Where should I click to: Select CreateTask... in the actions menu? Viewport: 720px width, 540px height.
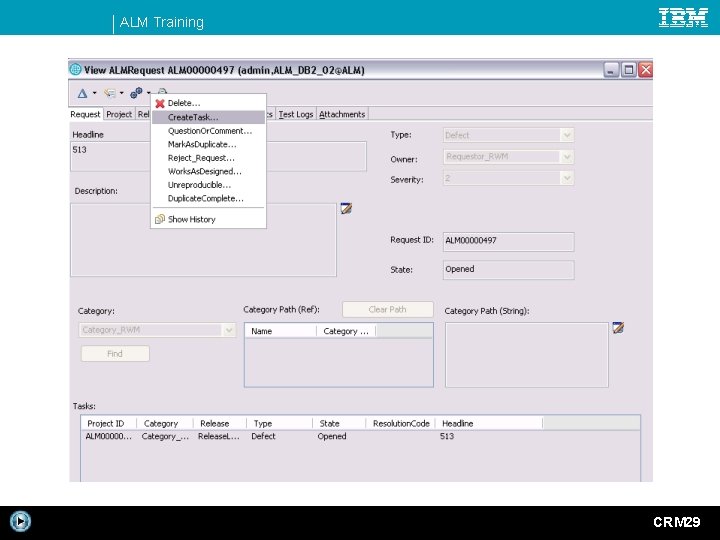[208, 117]
